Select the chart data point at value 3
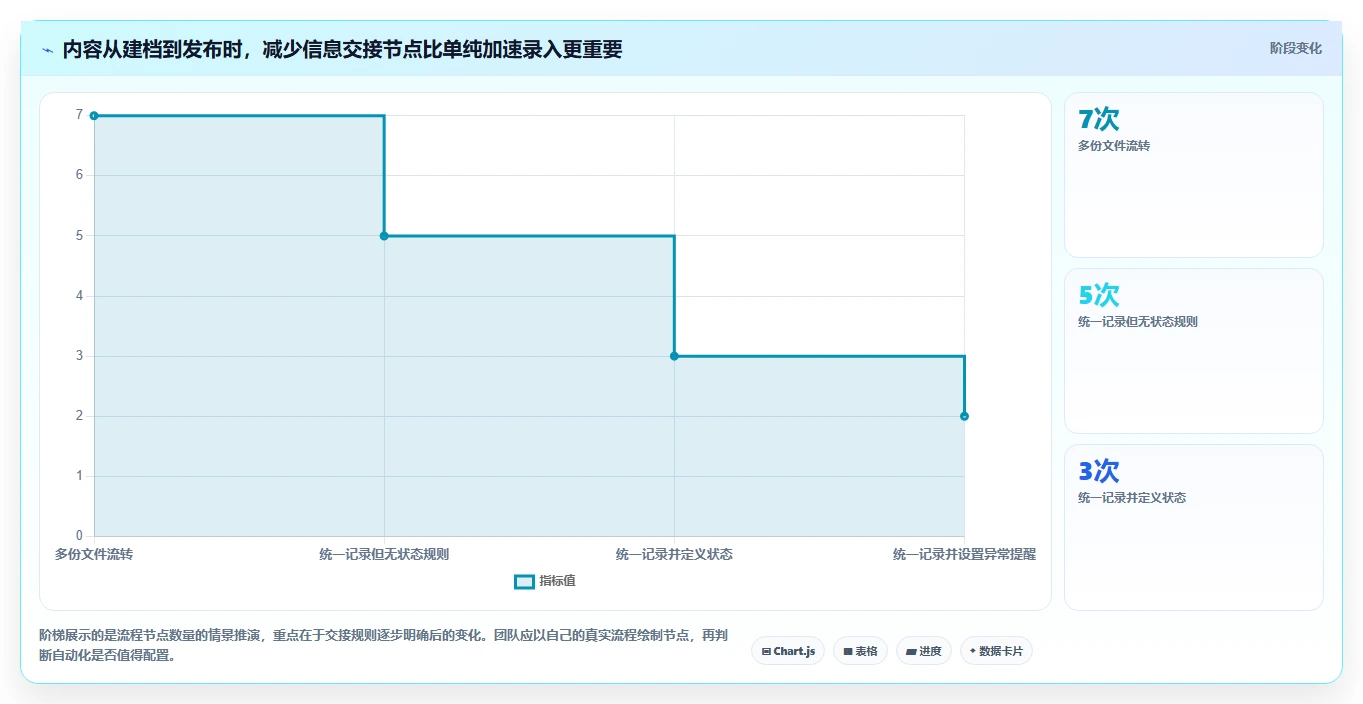1363x704 pixels. (674, 356)
